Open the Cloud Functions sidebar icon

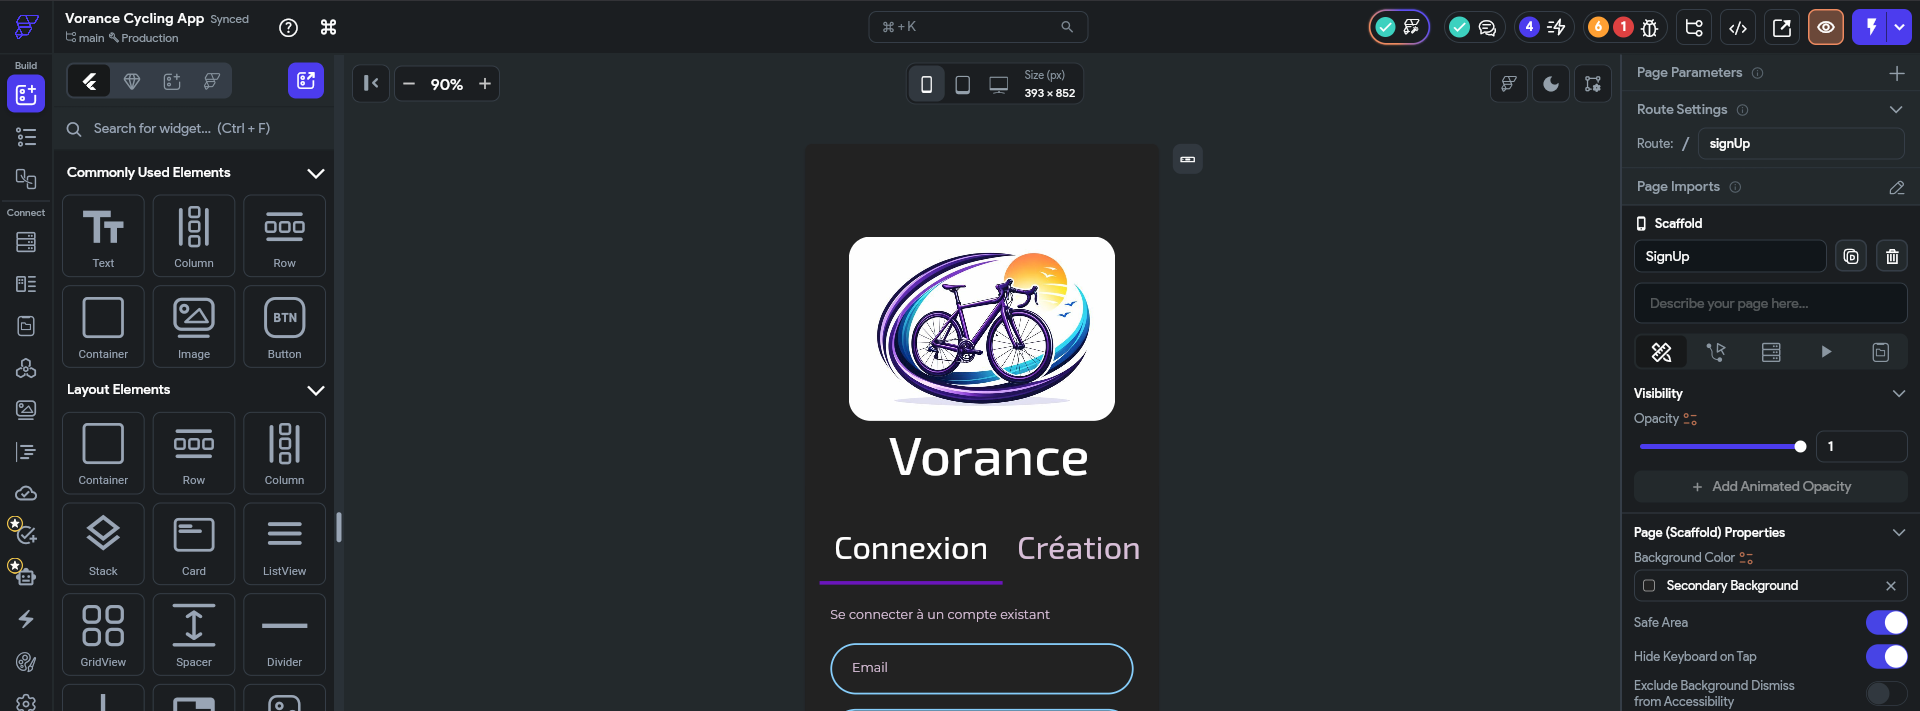coord(26,493)
